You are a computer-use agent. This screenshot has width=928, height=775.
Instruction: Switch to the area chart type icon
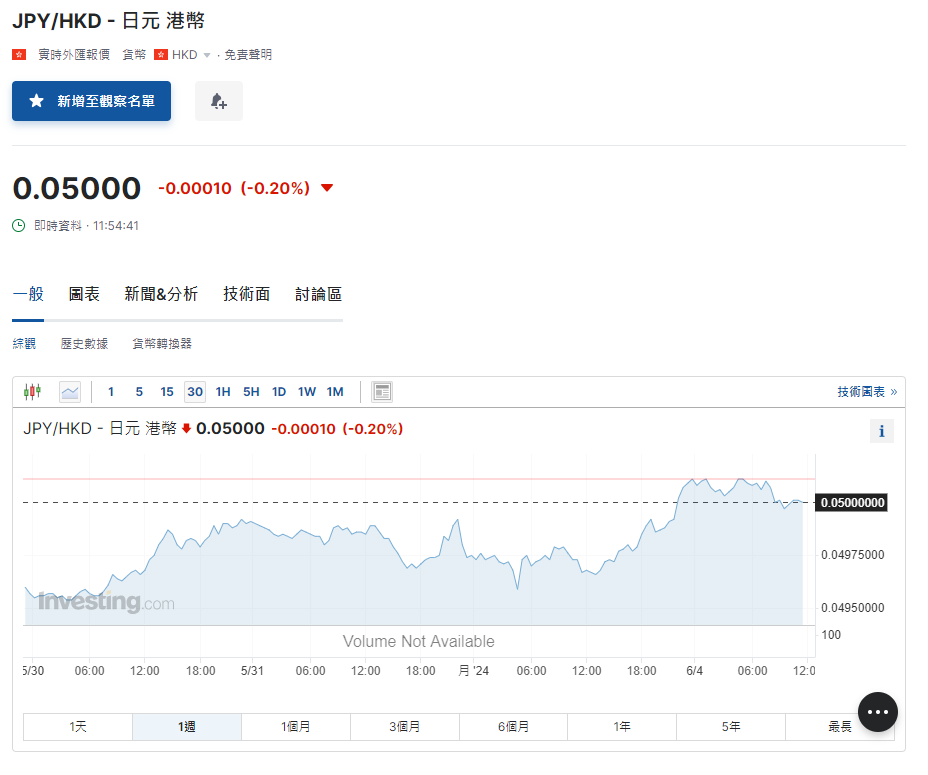pyautogui.click(x=69, y=392)
